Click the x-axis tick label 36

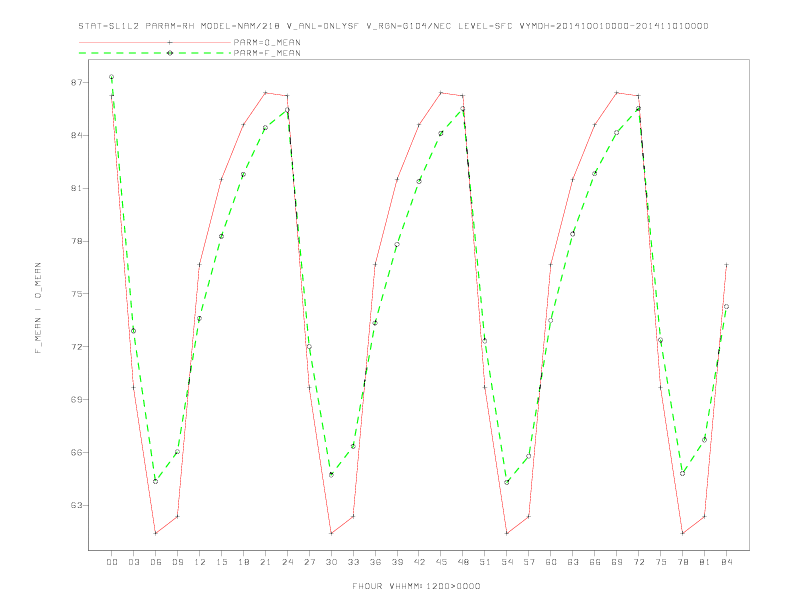tap(375, 562)
